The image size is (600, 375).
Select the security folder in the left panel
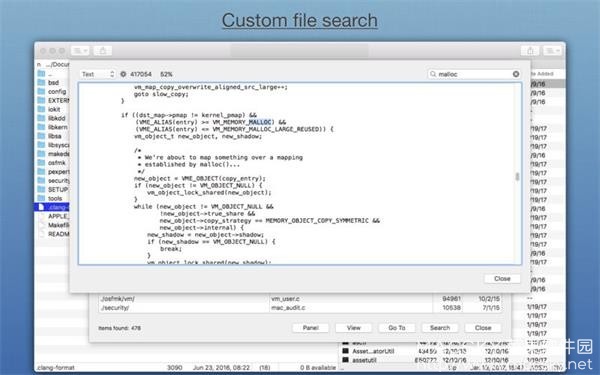[x=52, y=181]
